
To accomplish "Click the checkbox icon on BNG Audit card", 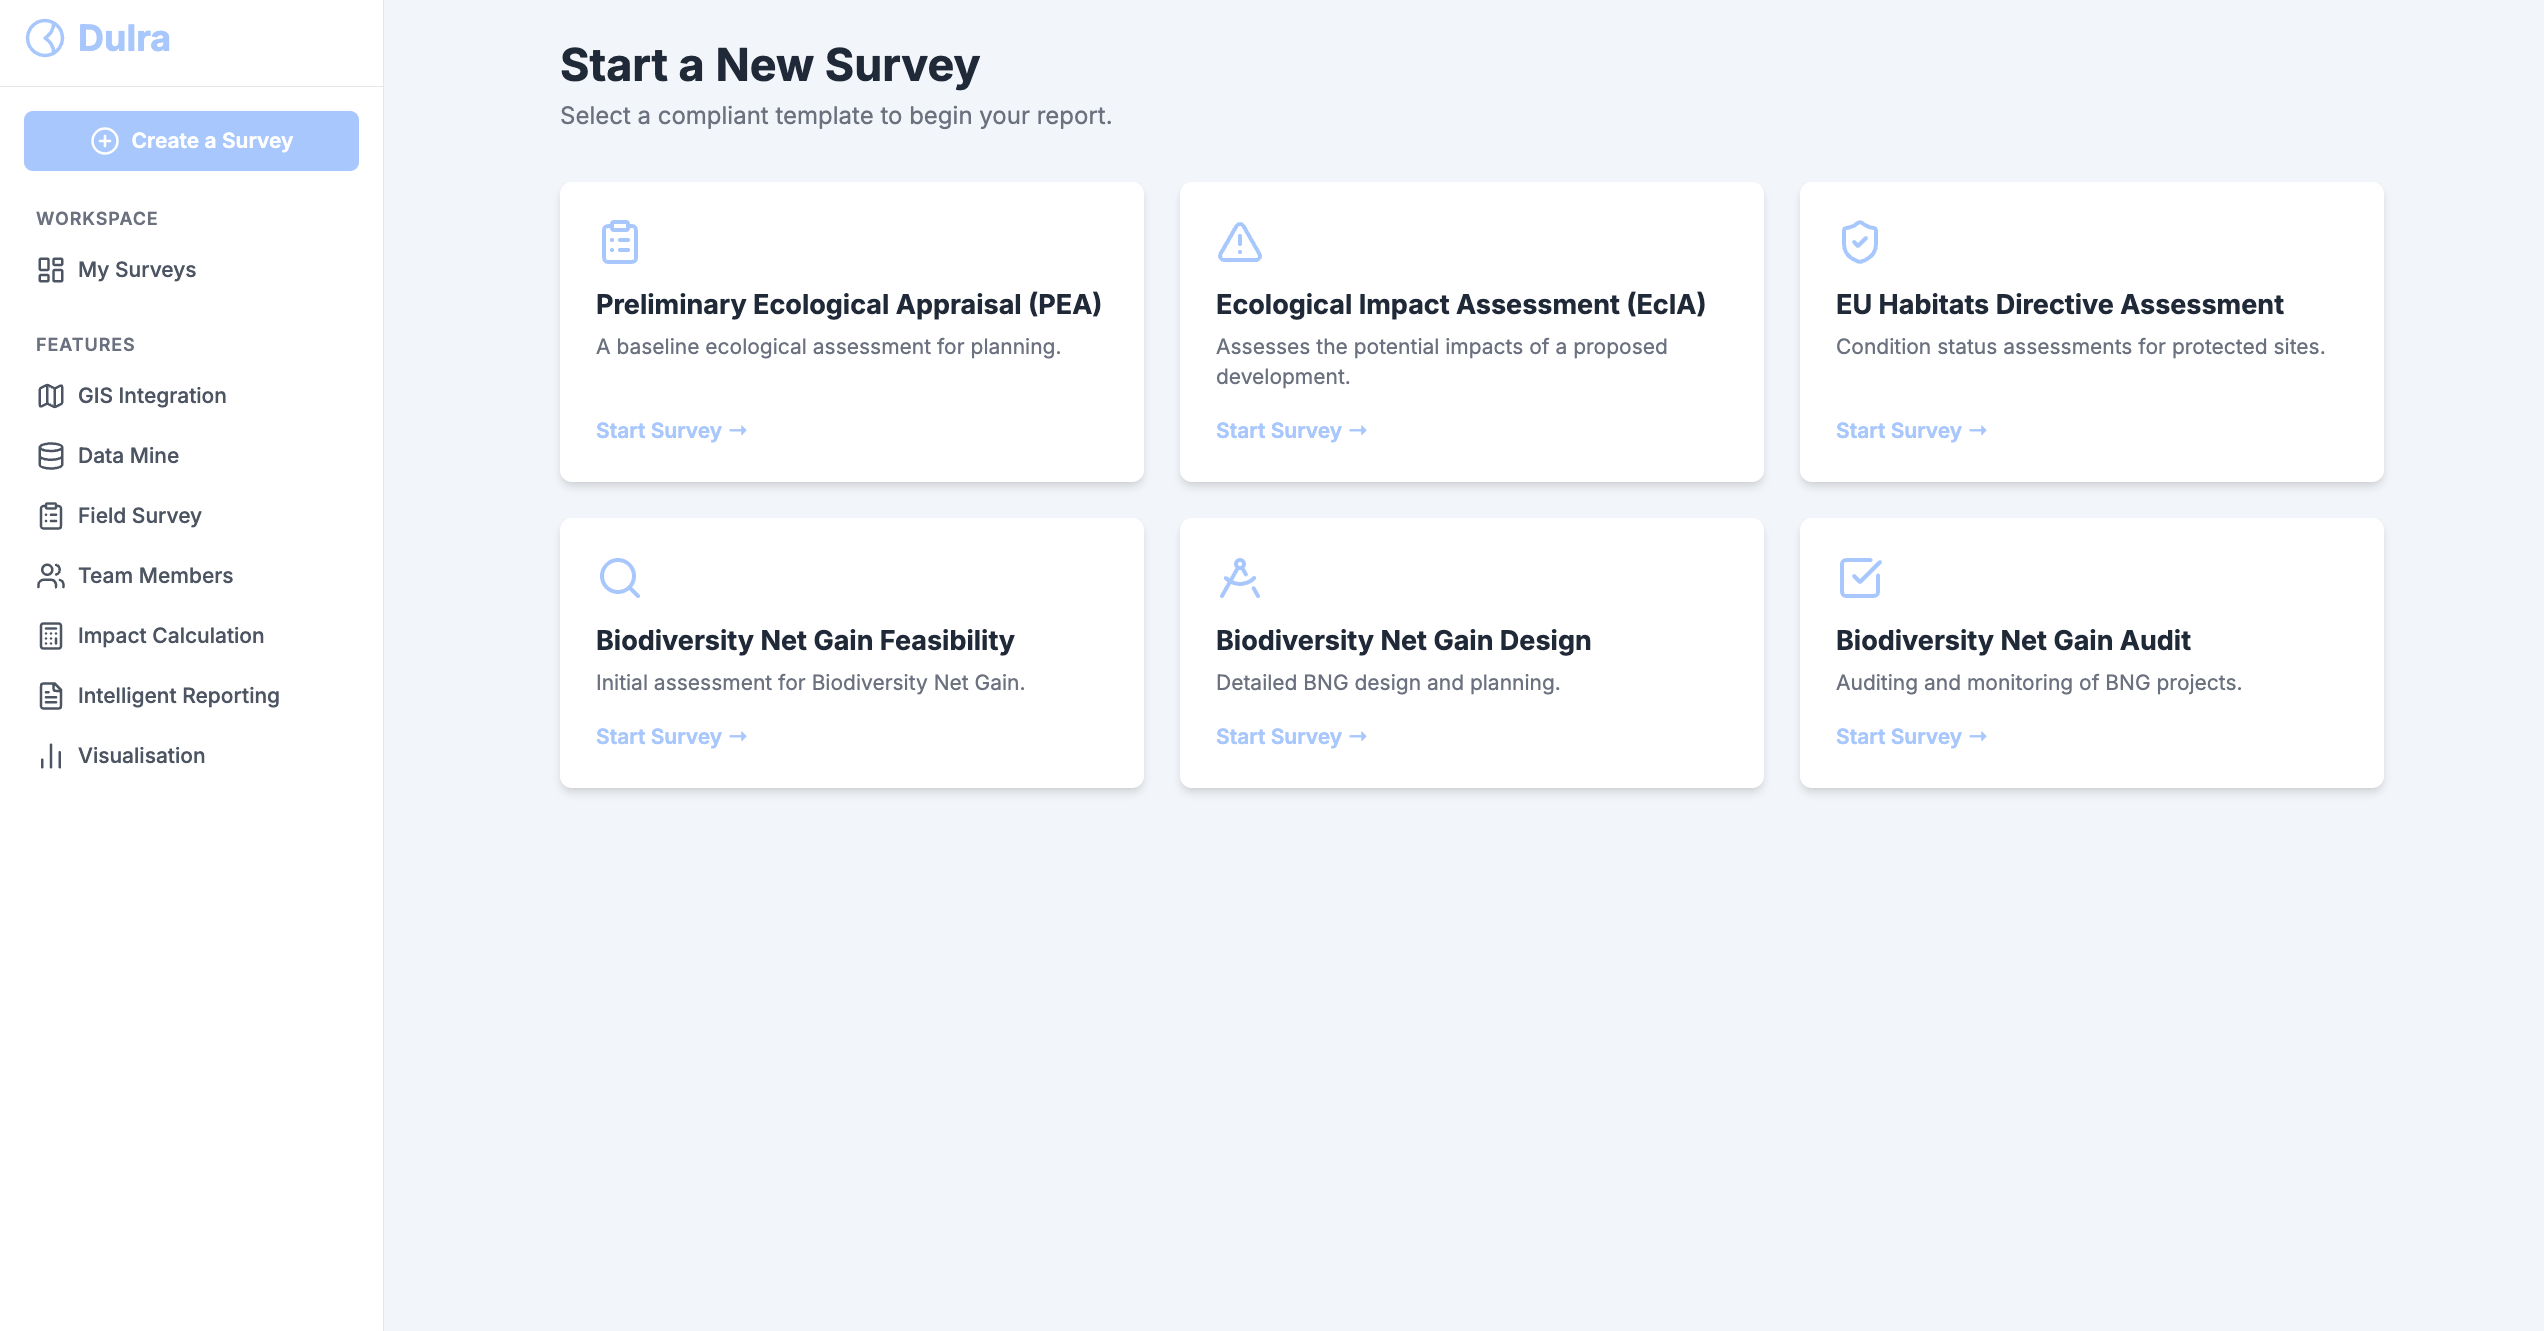I will click(1859, 578).
